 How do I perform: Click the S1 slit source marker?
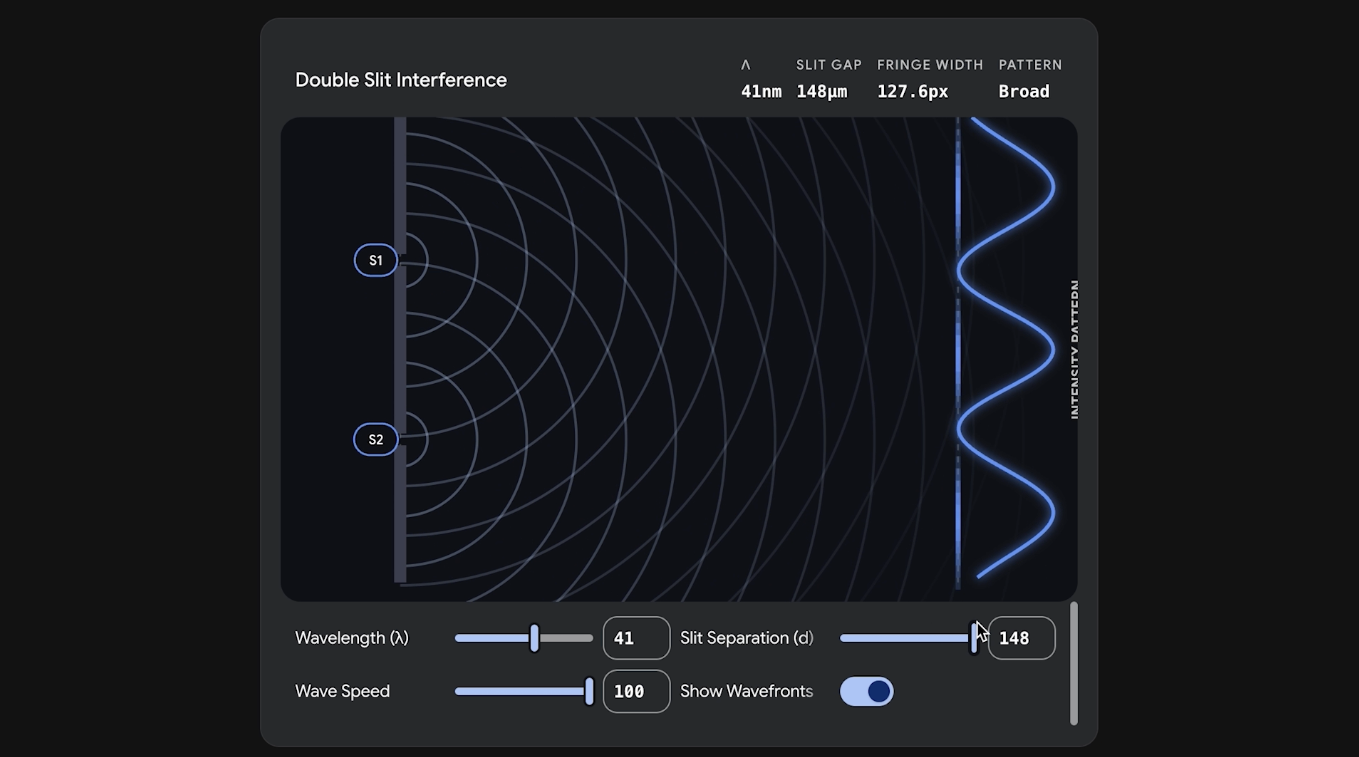(376, 260)
